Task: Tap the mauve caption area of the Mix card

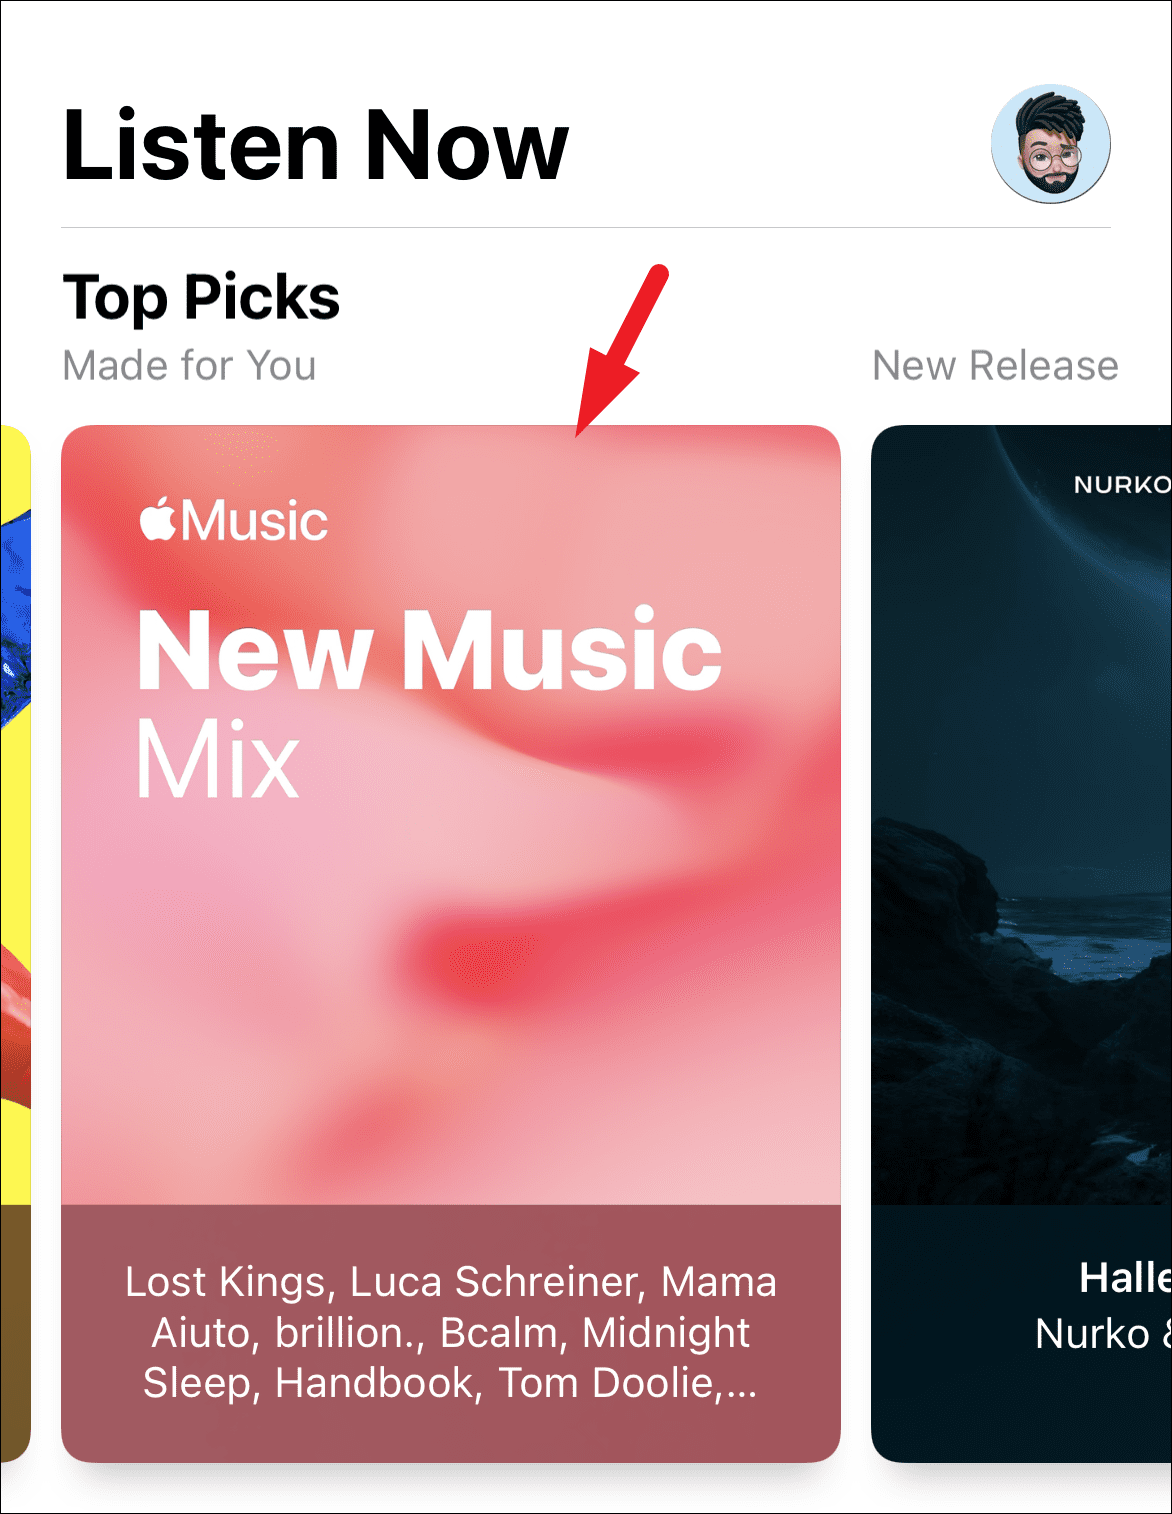Action: [451, 1334]
